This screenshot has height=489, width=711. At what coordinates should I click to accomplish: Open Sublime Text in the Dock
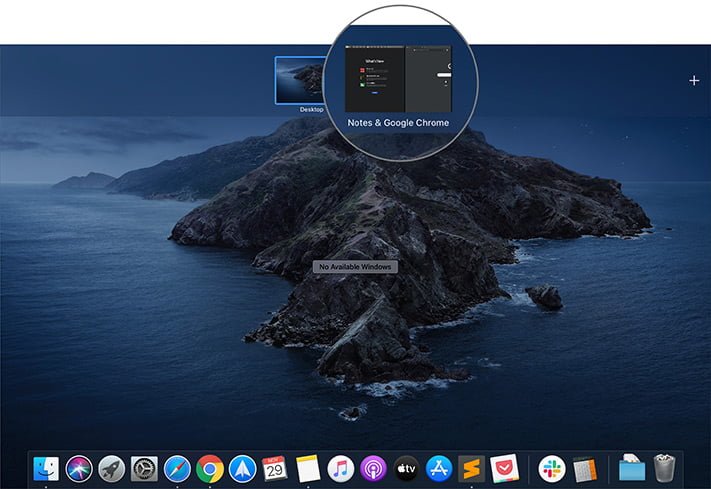pos(472,469)
